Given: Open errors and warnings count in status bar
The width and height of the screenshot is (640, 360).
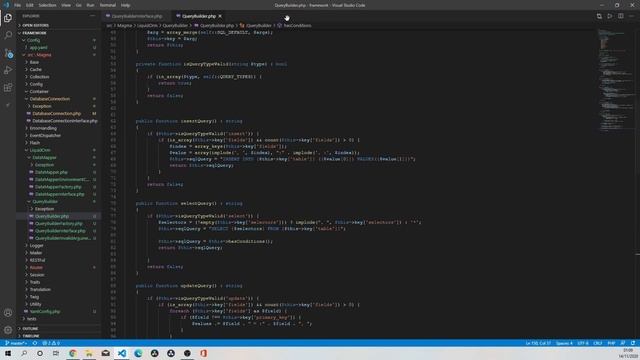Looking at the screenshot, I should tap(51, 343).
